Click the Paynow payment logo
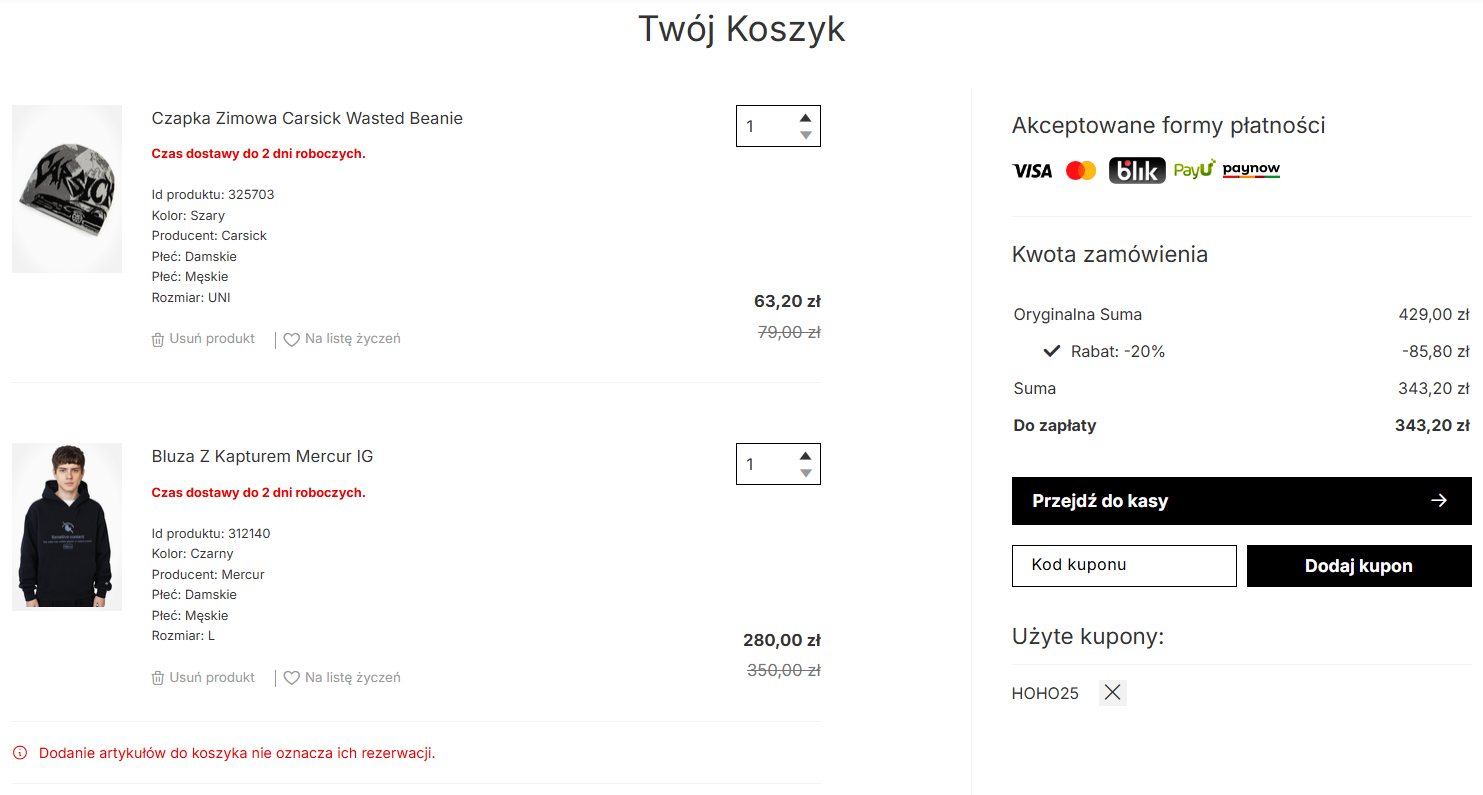The width and height of the screenshot is (1483, 795). click(1251, 170)
